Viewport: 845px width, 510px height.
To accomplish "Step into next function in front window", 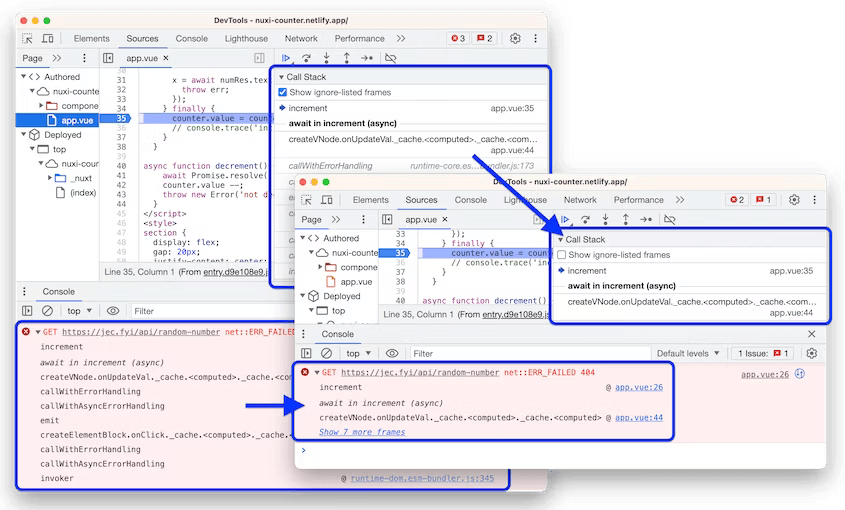I will pos(605,219).
